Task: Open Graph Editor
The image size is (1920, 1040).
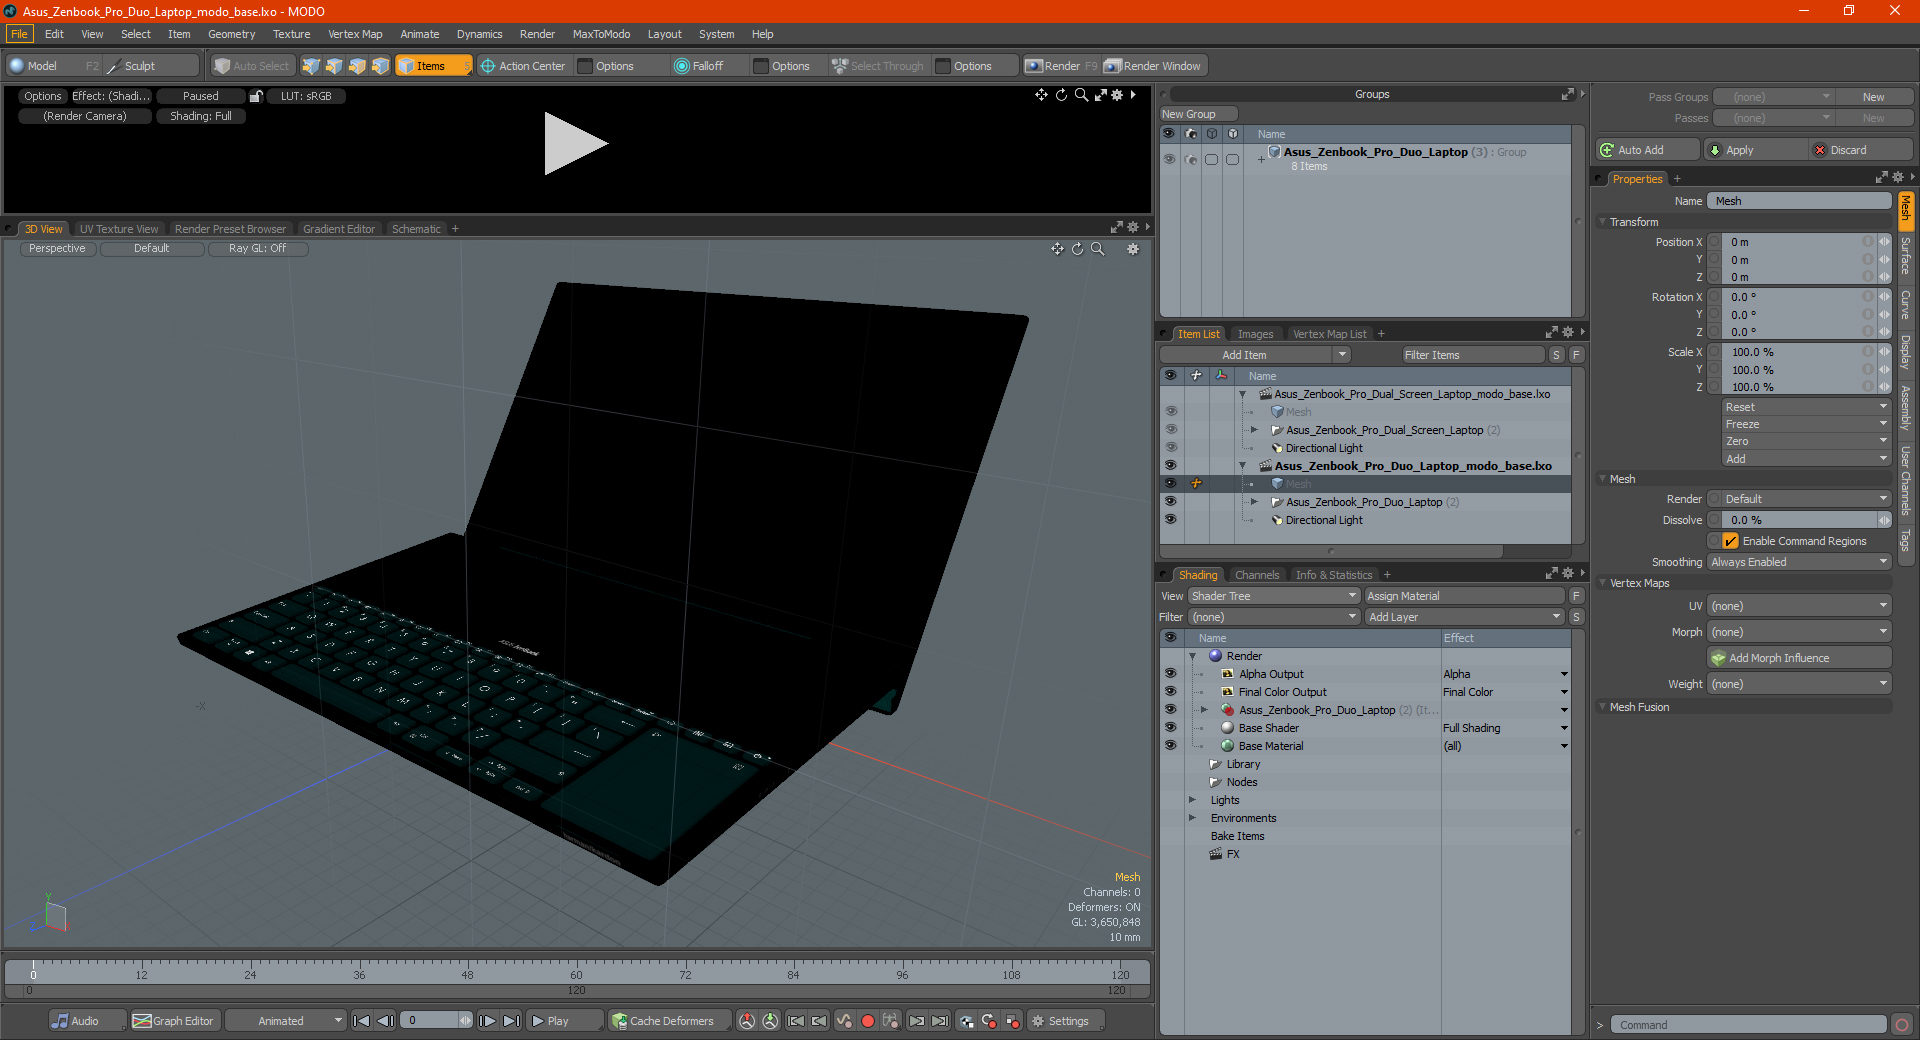Action: [x=174, y=1021]
